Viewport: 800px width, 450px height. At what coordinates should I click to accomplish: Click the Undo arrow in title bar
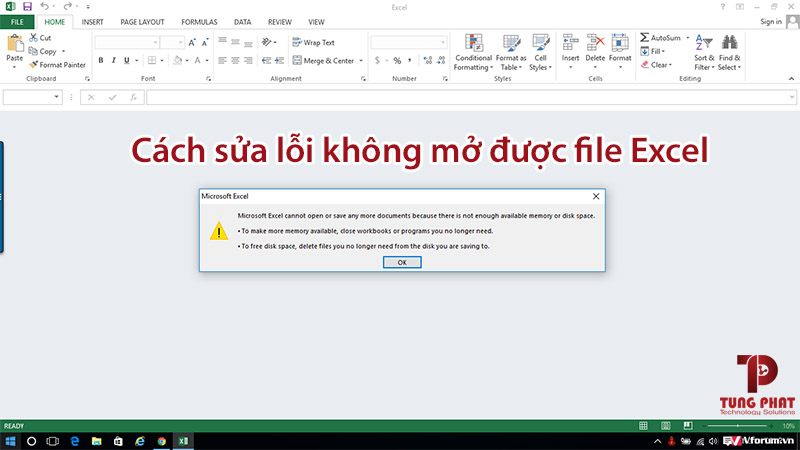coord(44,7)
